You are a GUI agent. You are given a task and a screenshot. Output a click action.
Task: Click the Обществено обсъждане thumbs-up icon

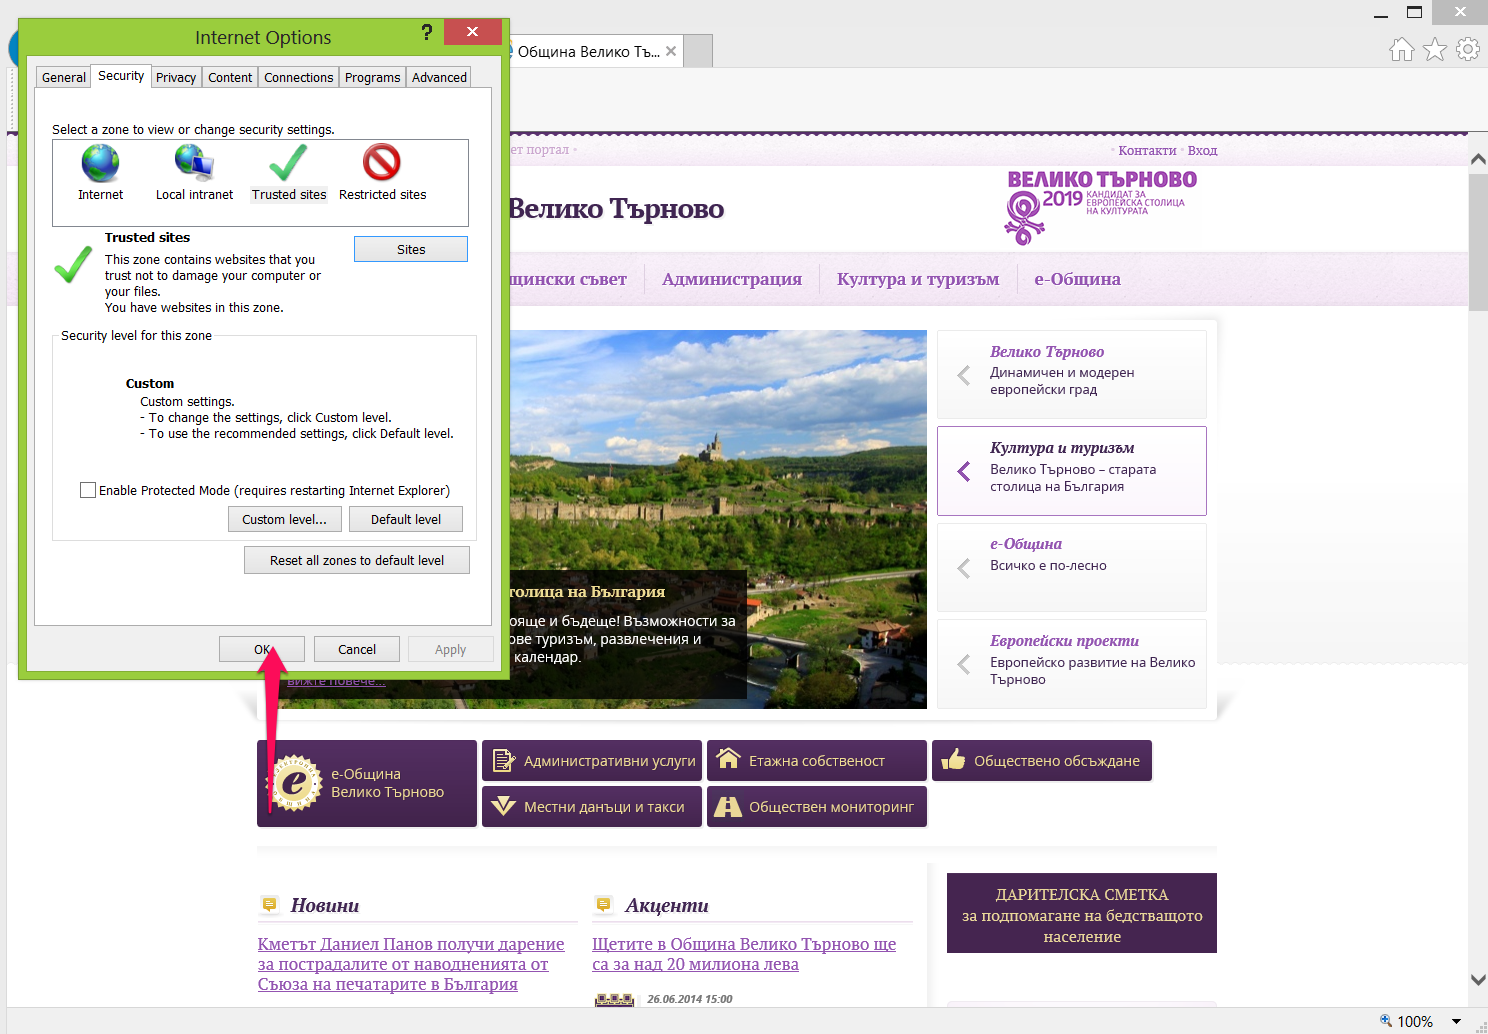coord(953,760)
